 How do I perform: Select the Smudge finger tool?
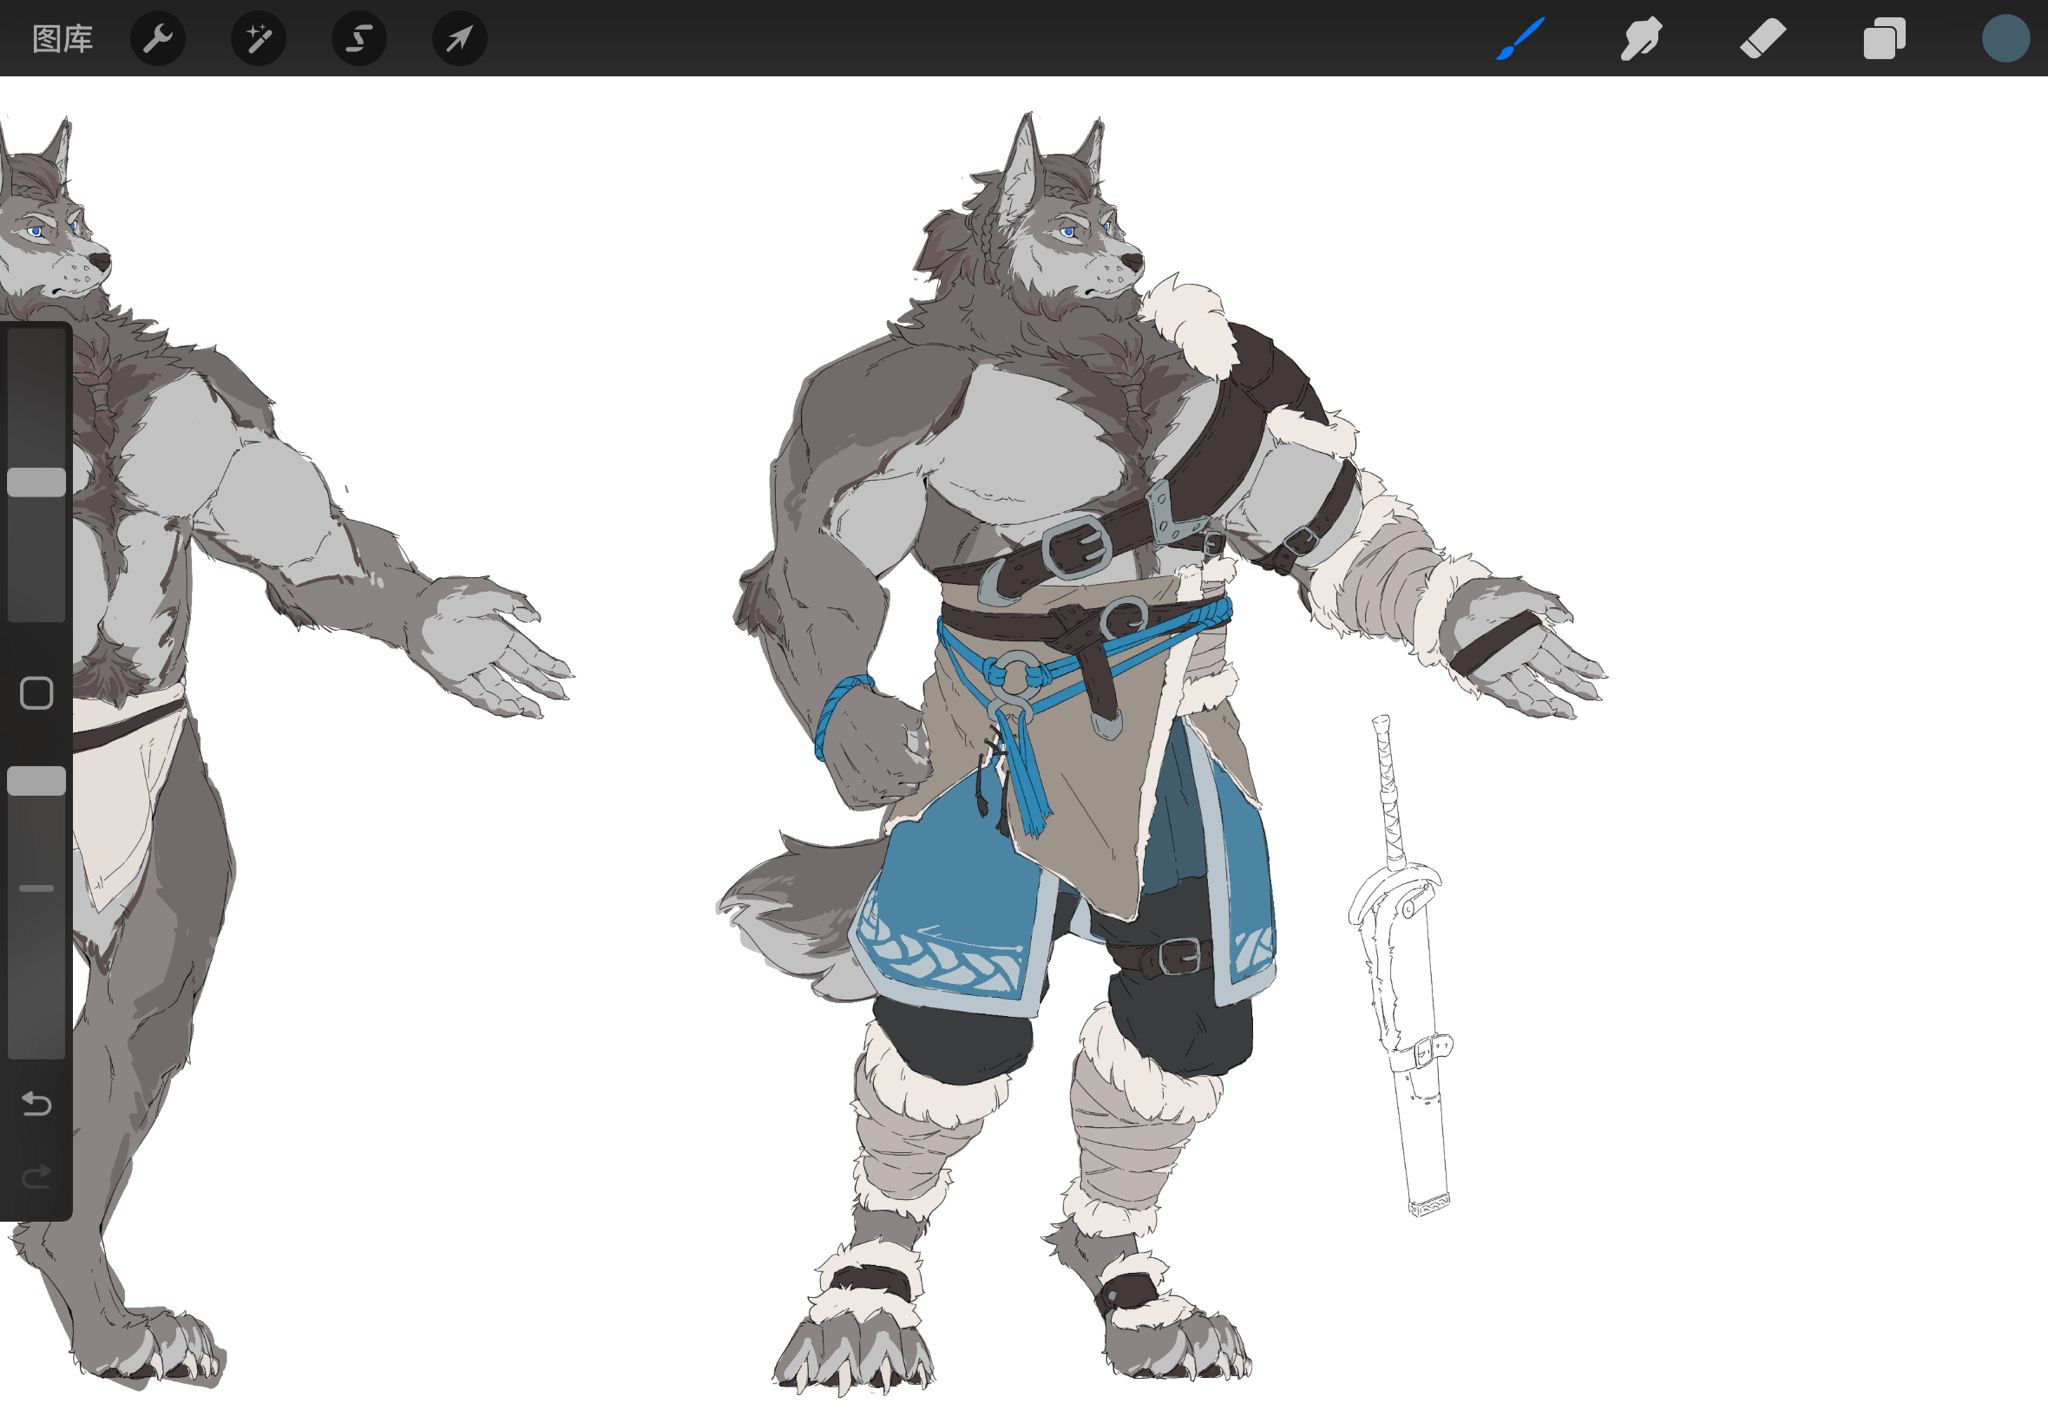tap(1641, 39)
